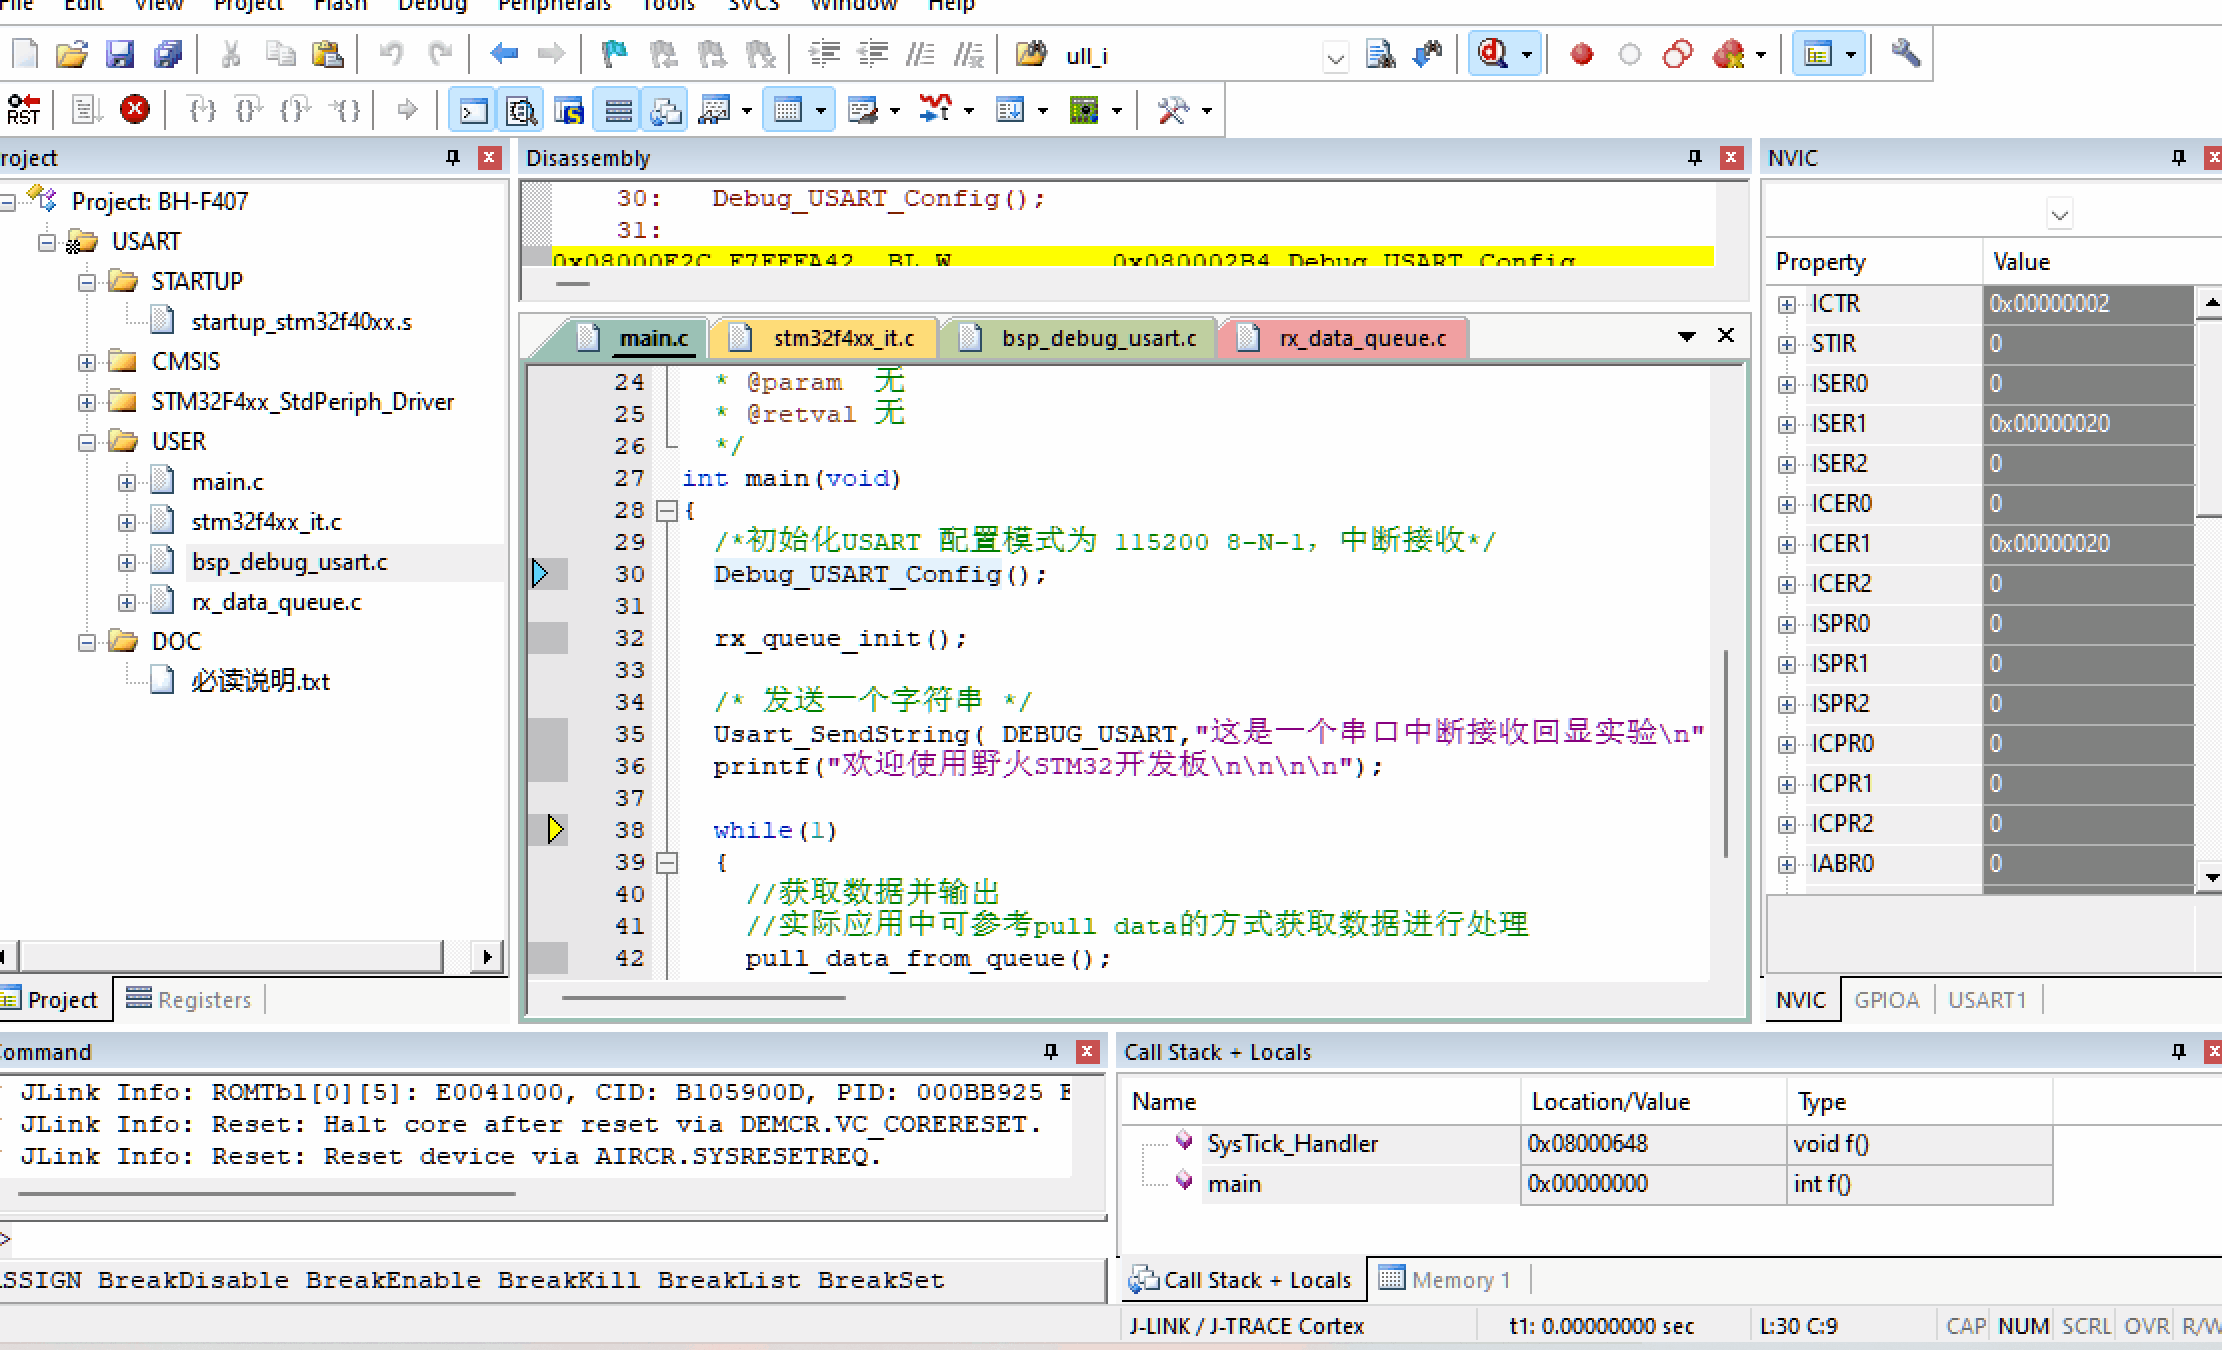Expand the CMSIS folder in the project tree
The width and height of the screenshot is (2222, 1350).
[87, 362]
